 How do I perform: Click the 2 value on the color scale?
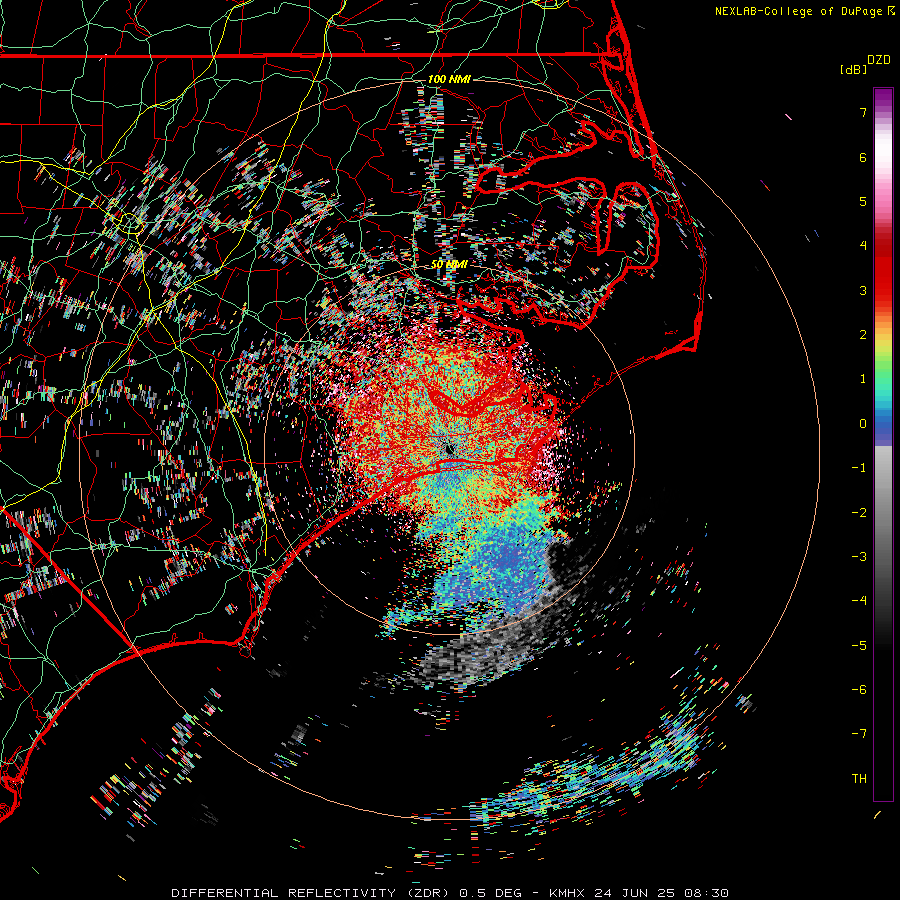pyautogui.click(x=863, y=335)
